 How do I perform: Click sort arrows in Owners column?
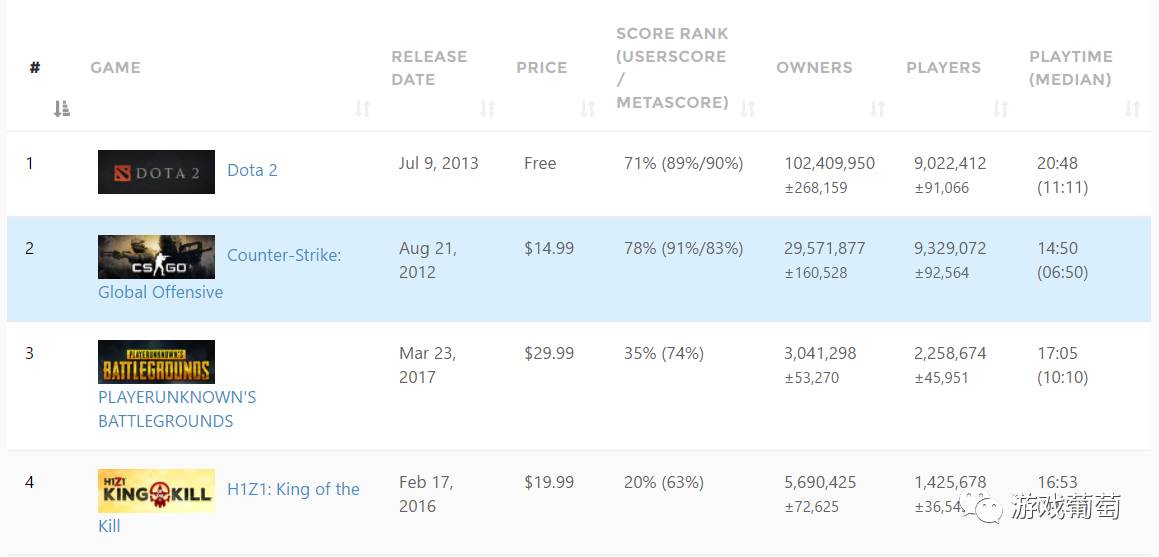tap(877, 109)
